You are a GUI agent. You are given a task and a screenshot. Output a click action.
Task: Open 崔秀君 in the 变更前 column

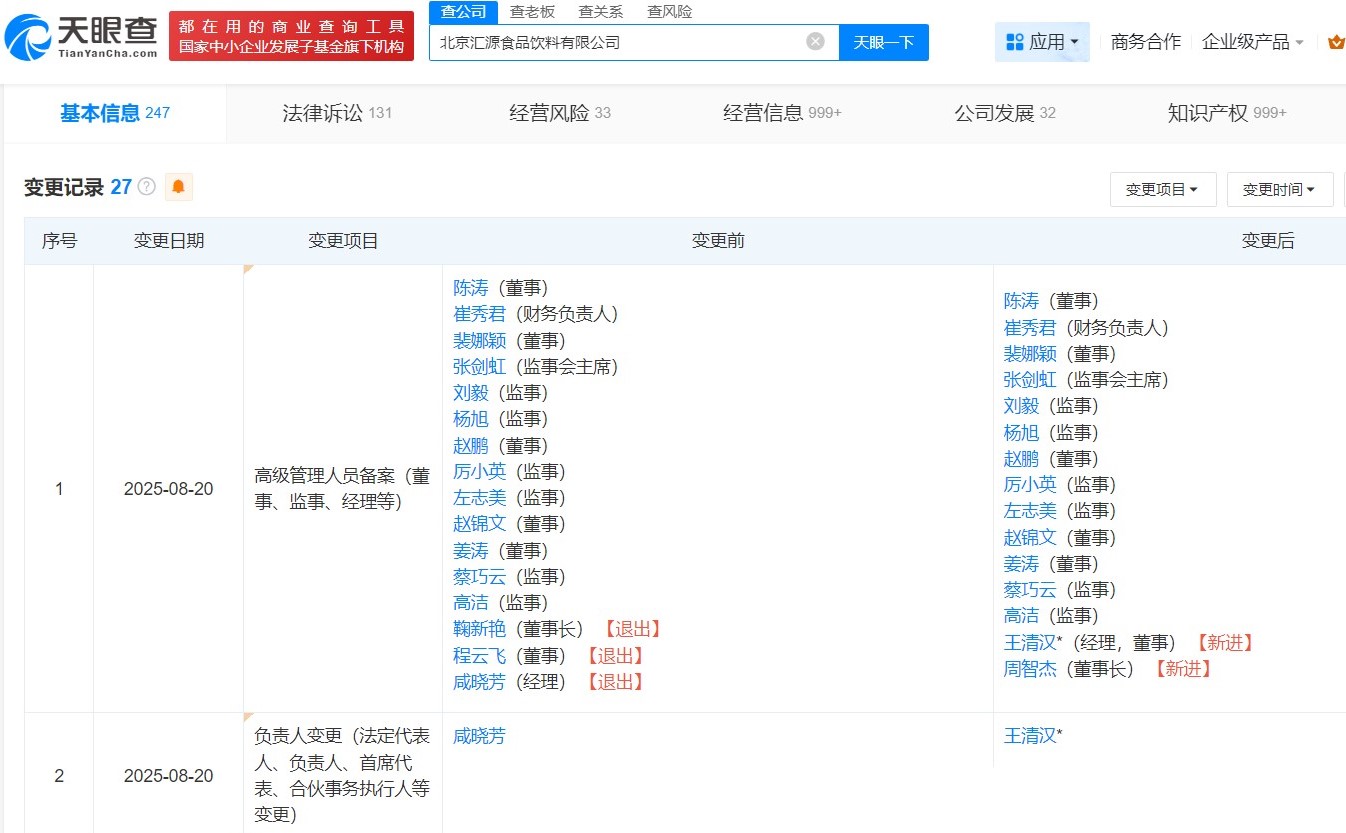point(479,314)
